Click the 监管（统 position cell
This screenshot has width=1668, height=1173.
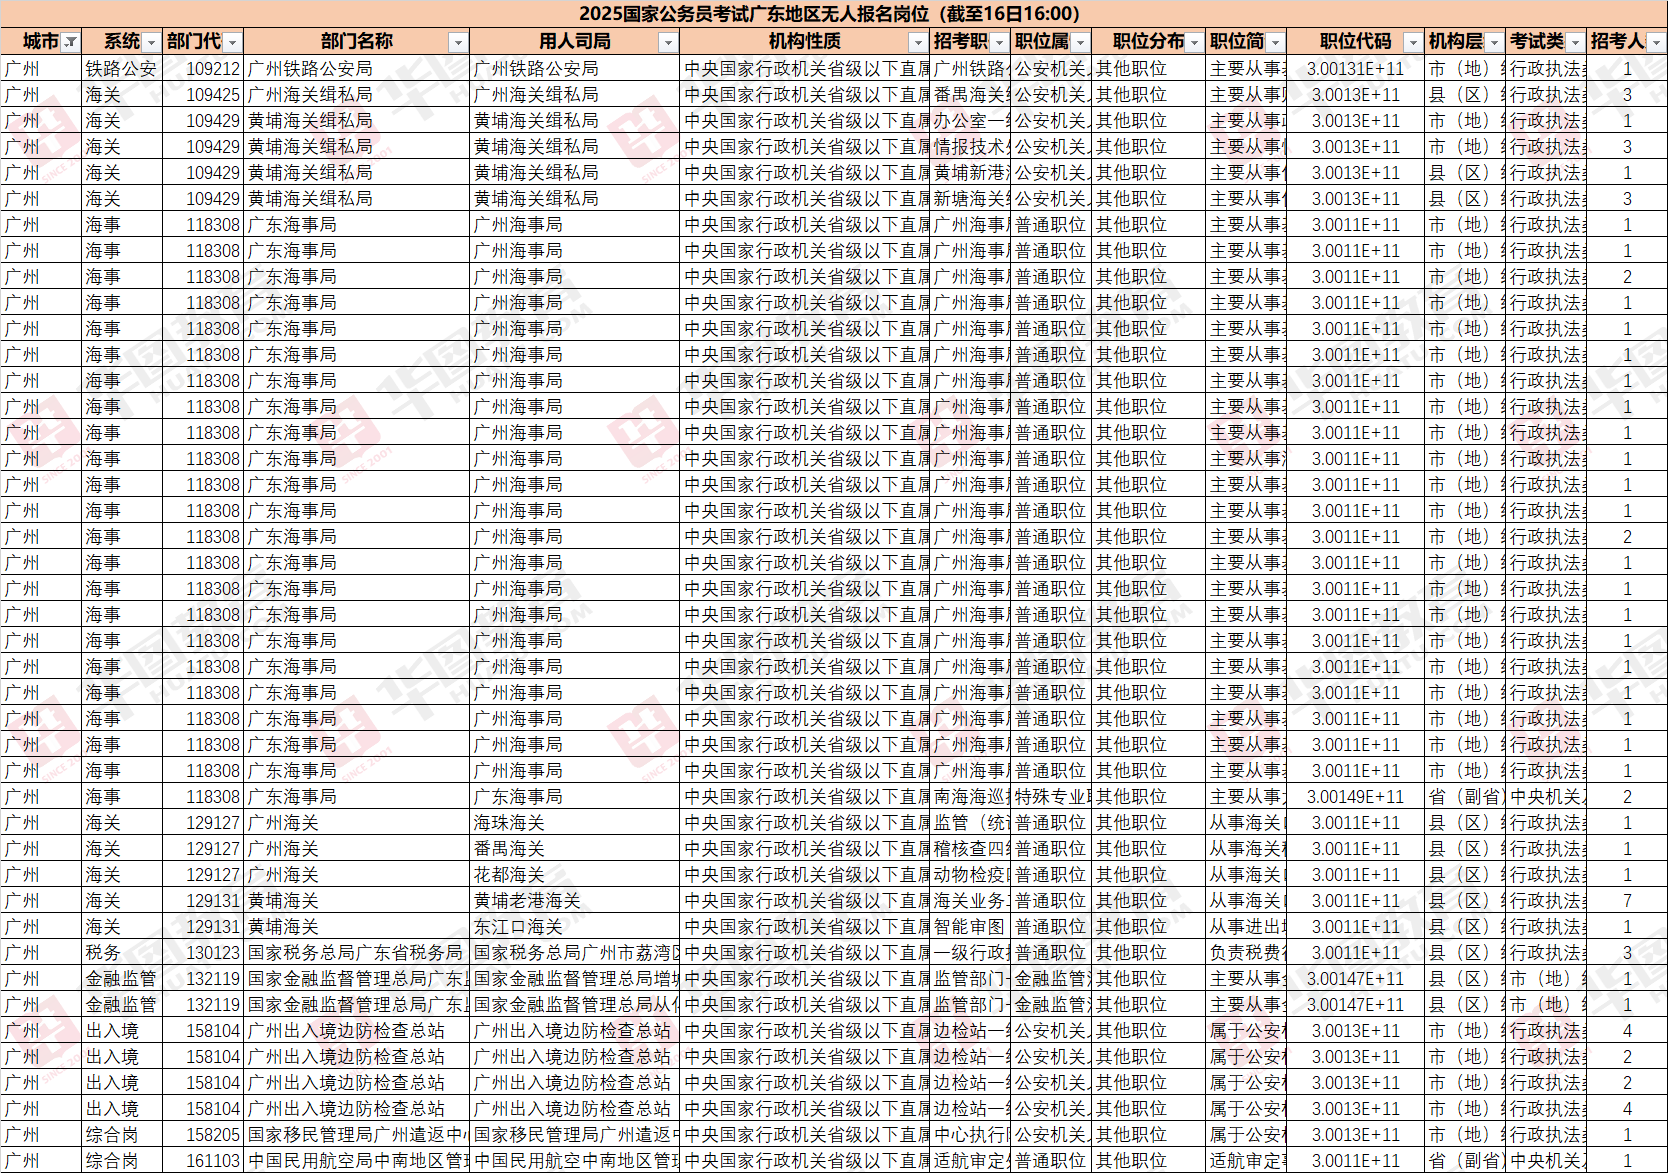tap(971, 823)
